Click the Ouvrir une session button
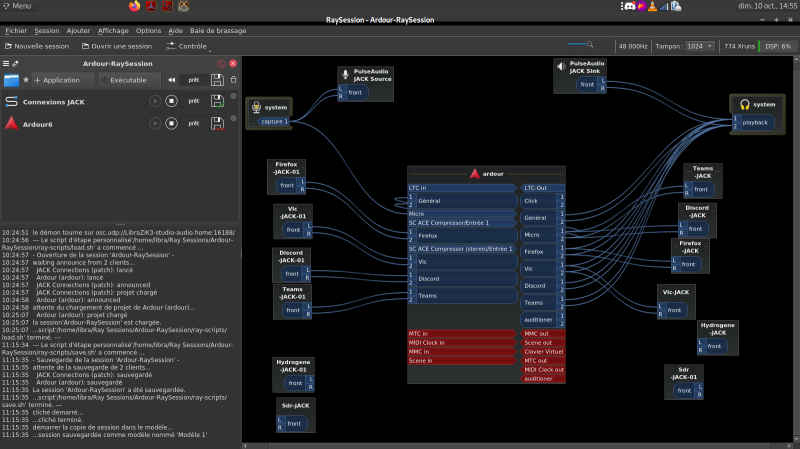The image size is (800, 449). coord(116,46)
